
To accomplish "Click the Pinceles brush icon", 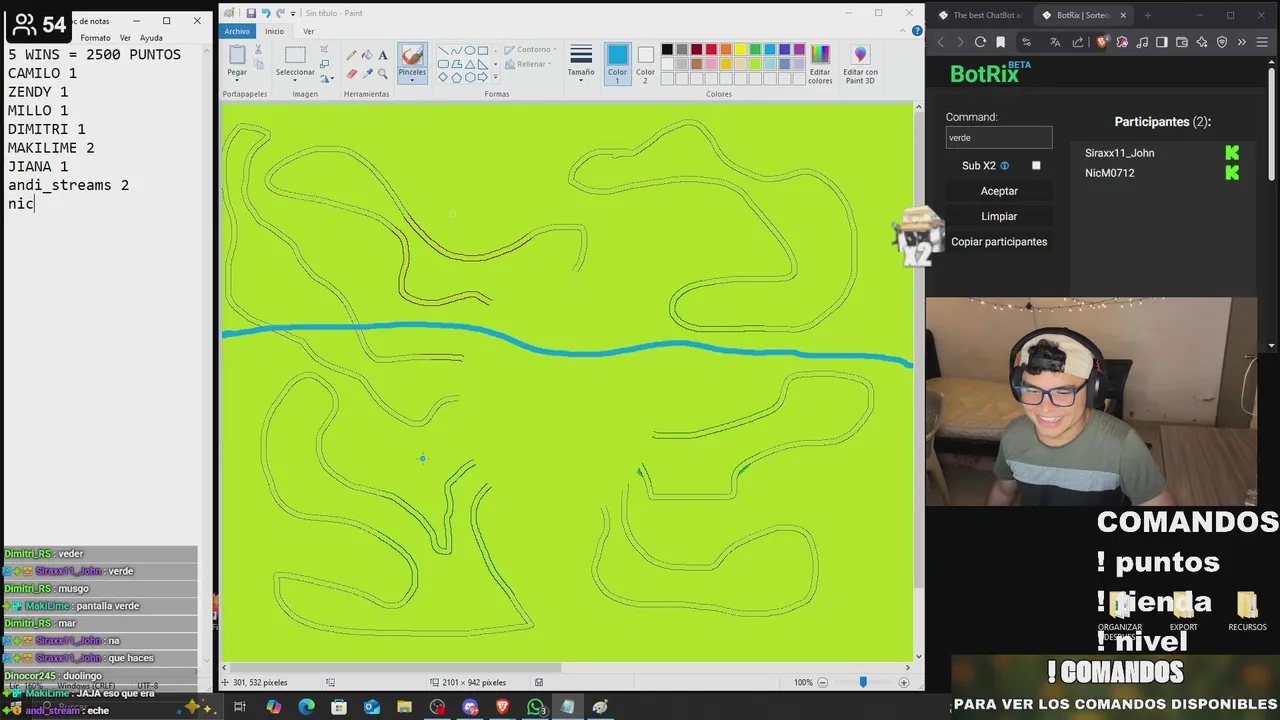I will tap(412, 55).
